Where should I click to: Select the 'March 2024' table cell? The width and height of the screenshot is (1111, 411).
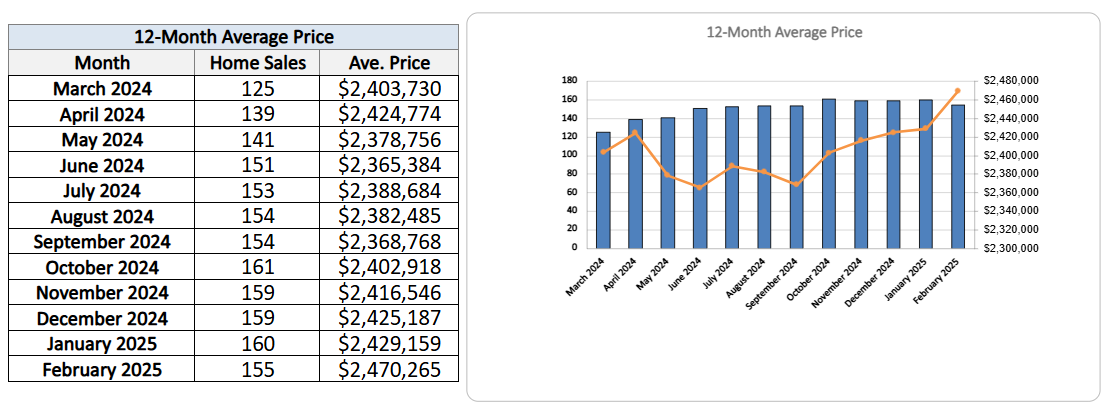pos(102,89)
